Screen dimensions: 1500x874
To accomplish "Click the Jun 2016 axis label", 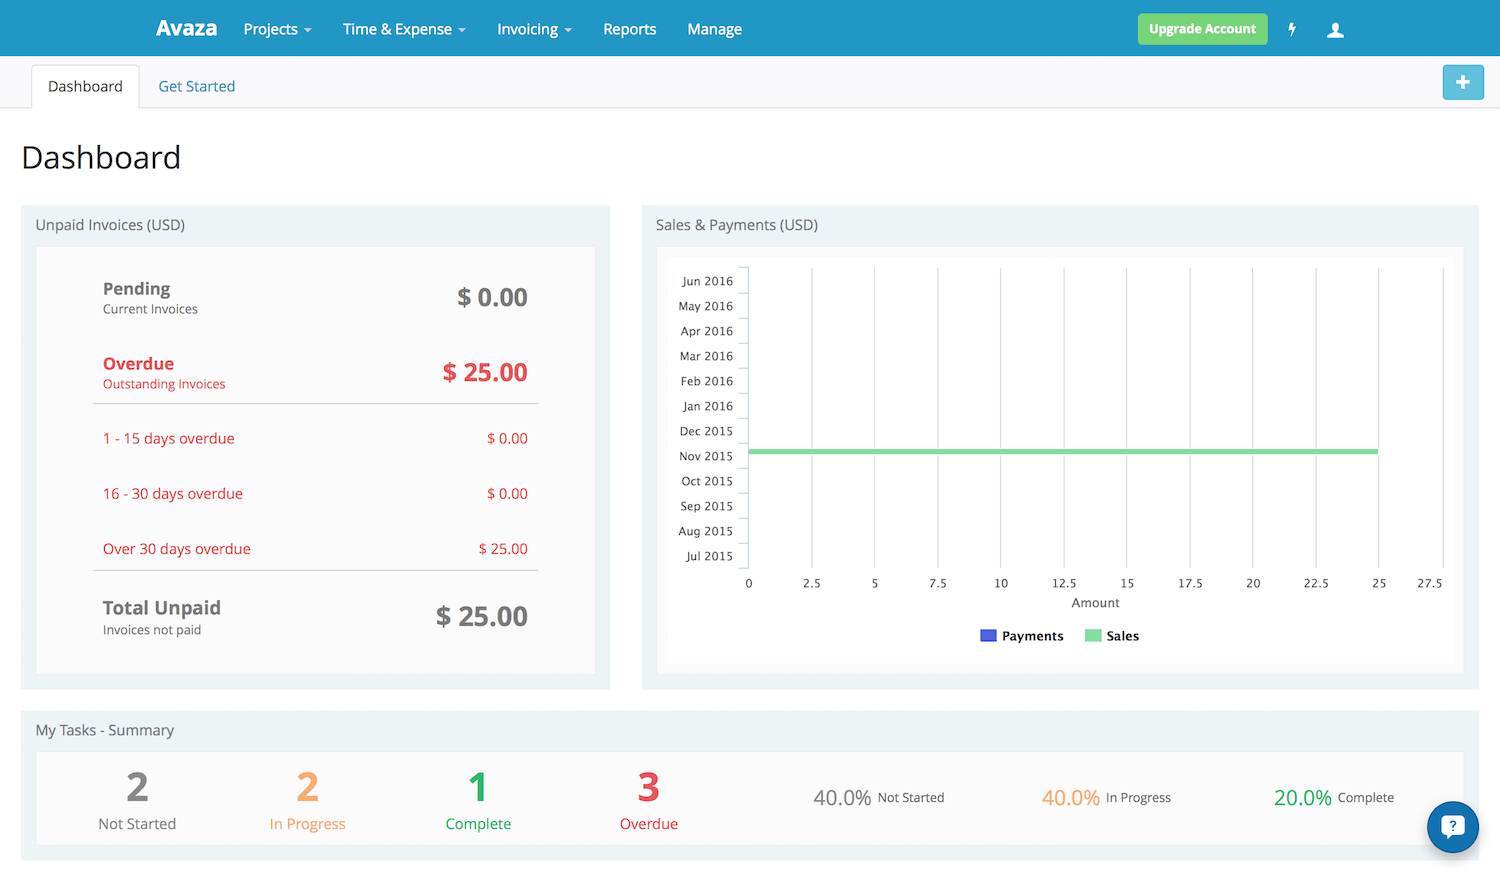I will 707,281.
